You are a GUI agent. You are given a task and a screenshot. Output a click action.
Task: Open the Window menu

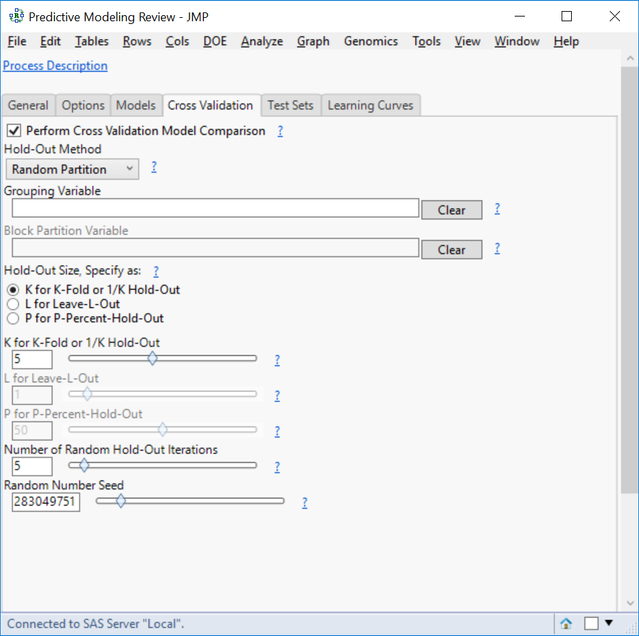[517, 41]
